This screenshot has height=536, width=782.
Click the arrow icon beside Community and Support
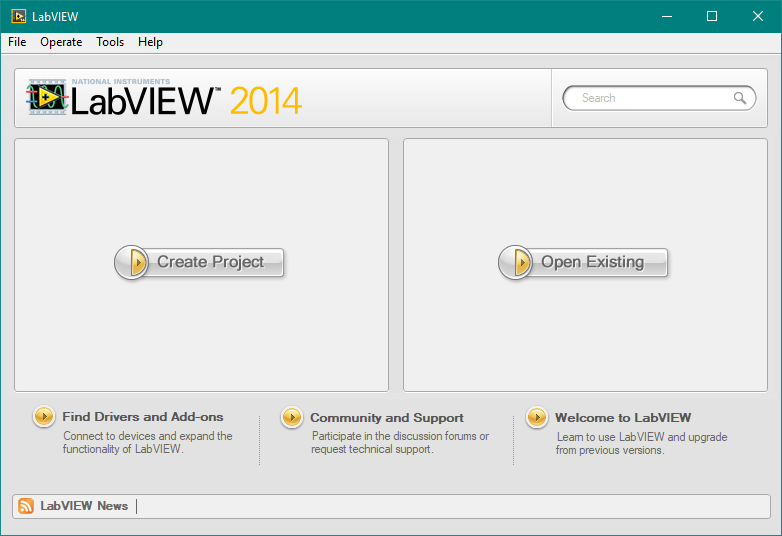pyautogui.click(x=292, y=417)
